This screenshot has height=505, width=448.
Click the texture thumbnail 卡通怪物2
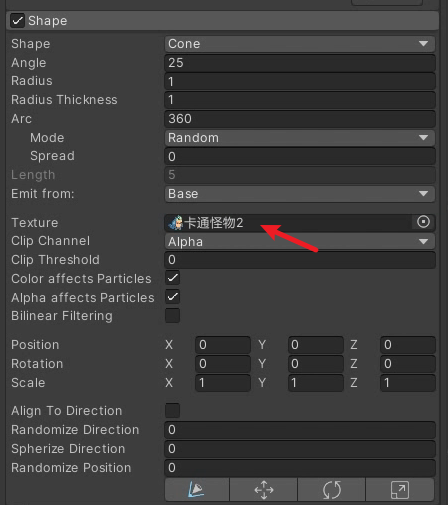[176, 223]
